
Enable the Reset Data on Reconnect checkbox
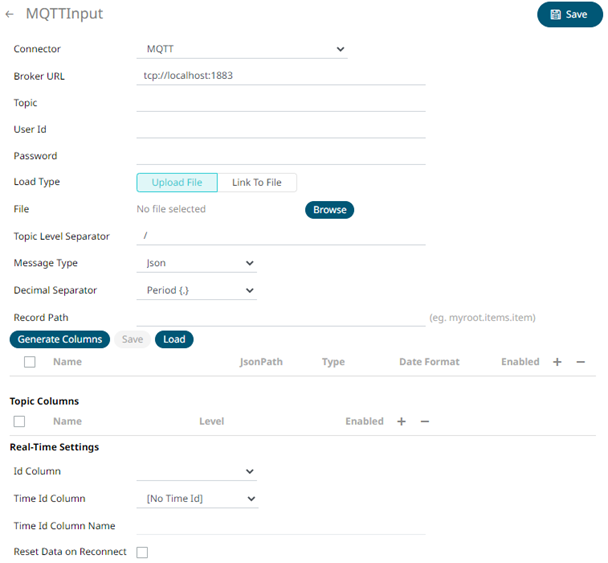point(142,552)
